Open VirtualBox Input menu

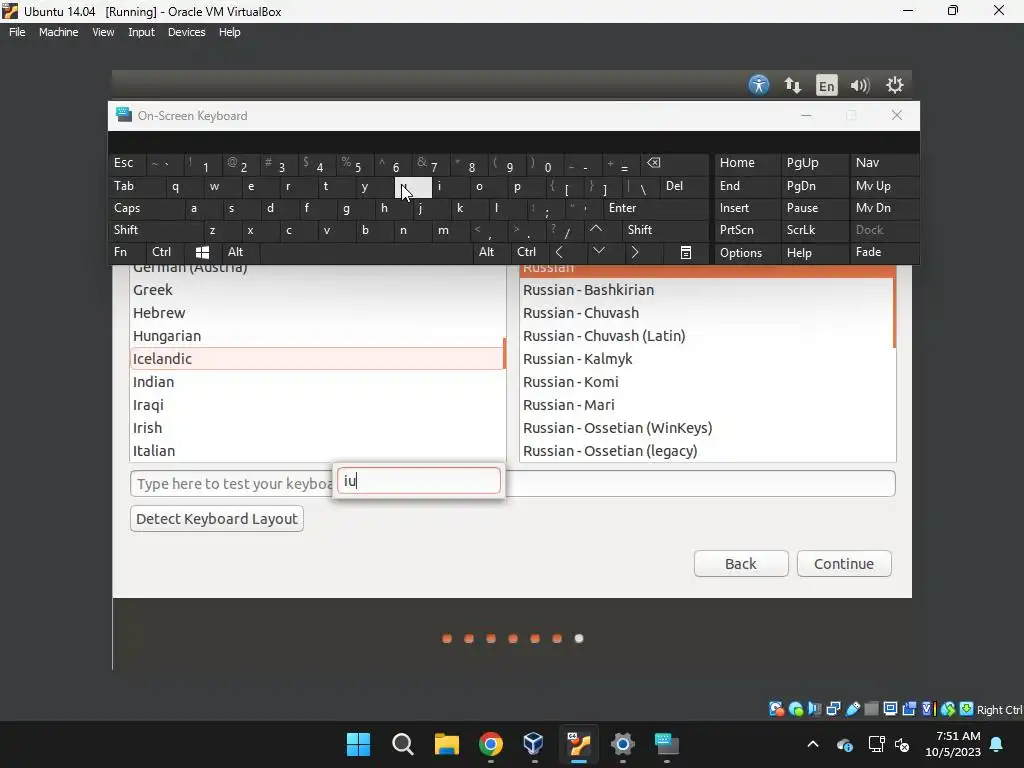(141, 32)
